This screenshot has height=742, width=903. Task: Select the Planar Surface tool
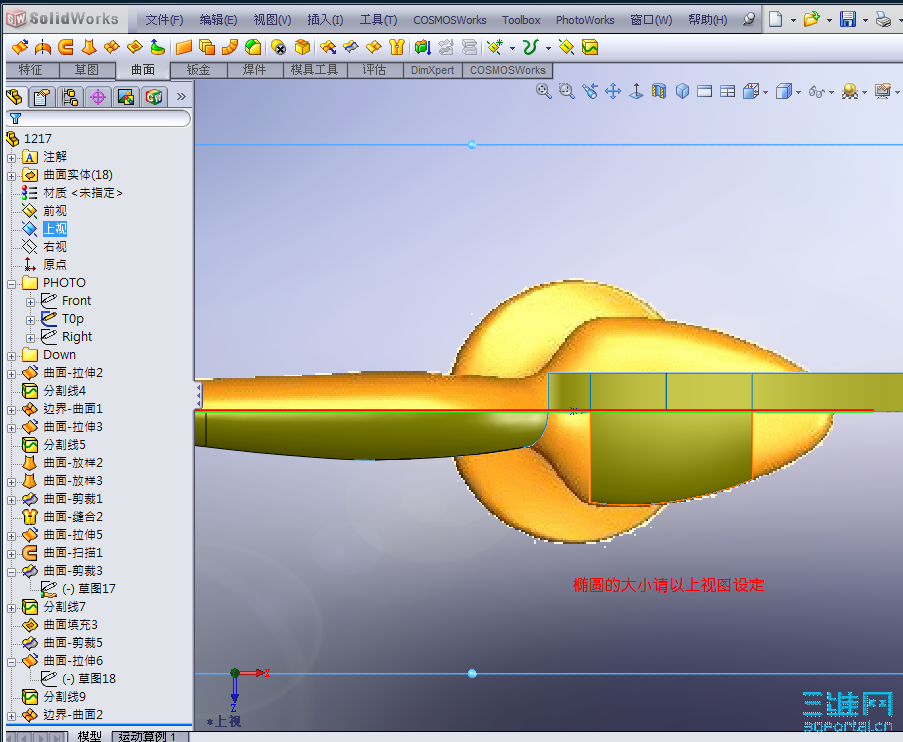(x=184, y=47)
